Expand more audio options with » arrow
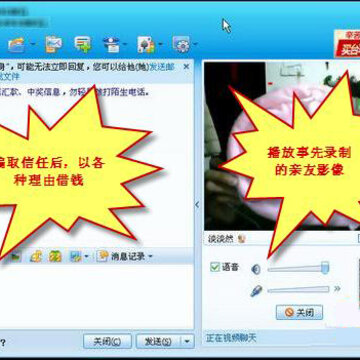The image size is (360, 360). (337, 289)
